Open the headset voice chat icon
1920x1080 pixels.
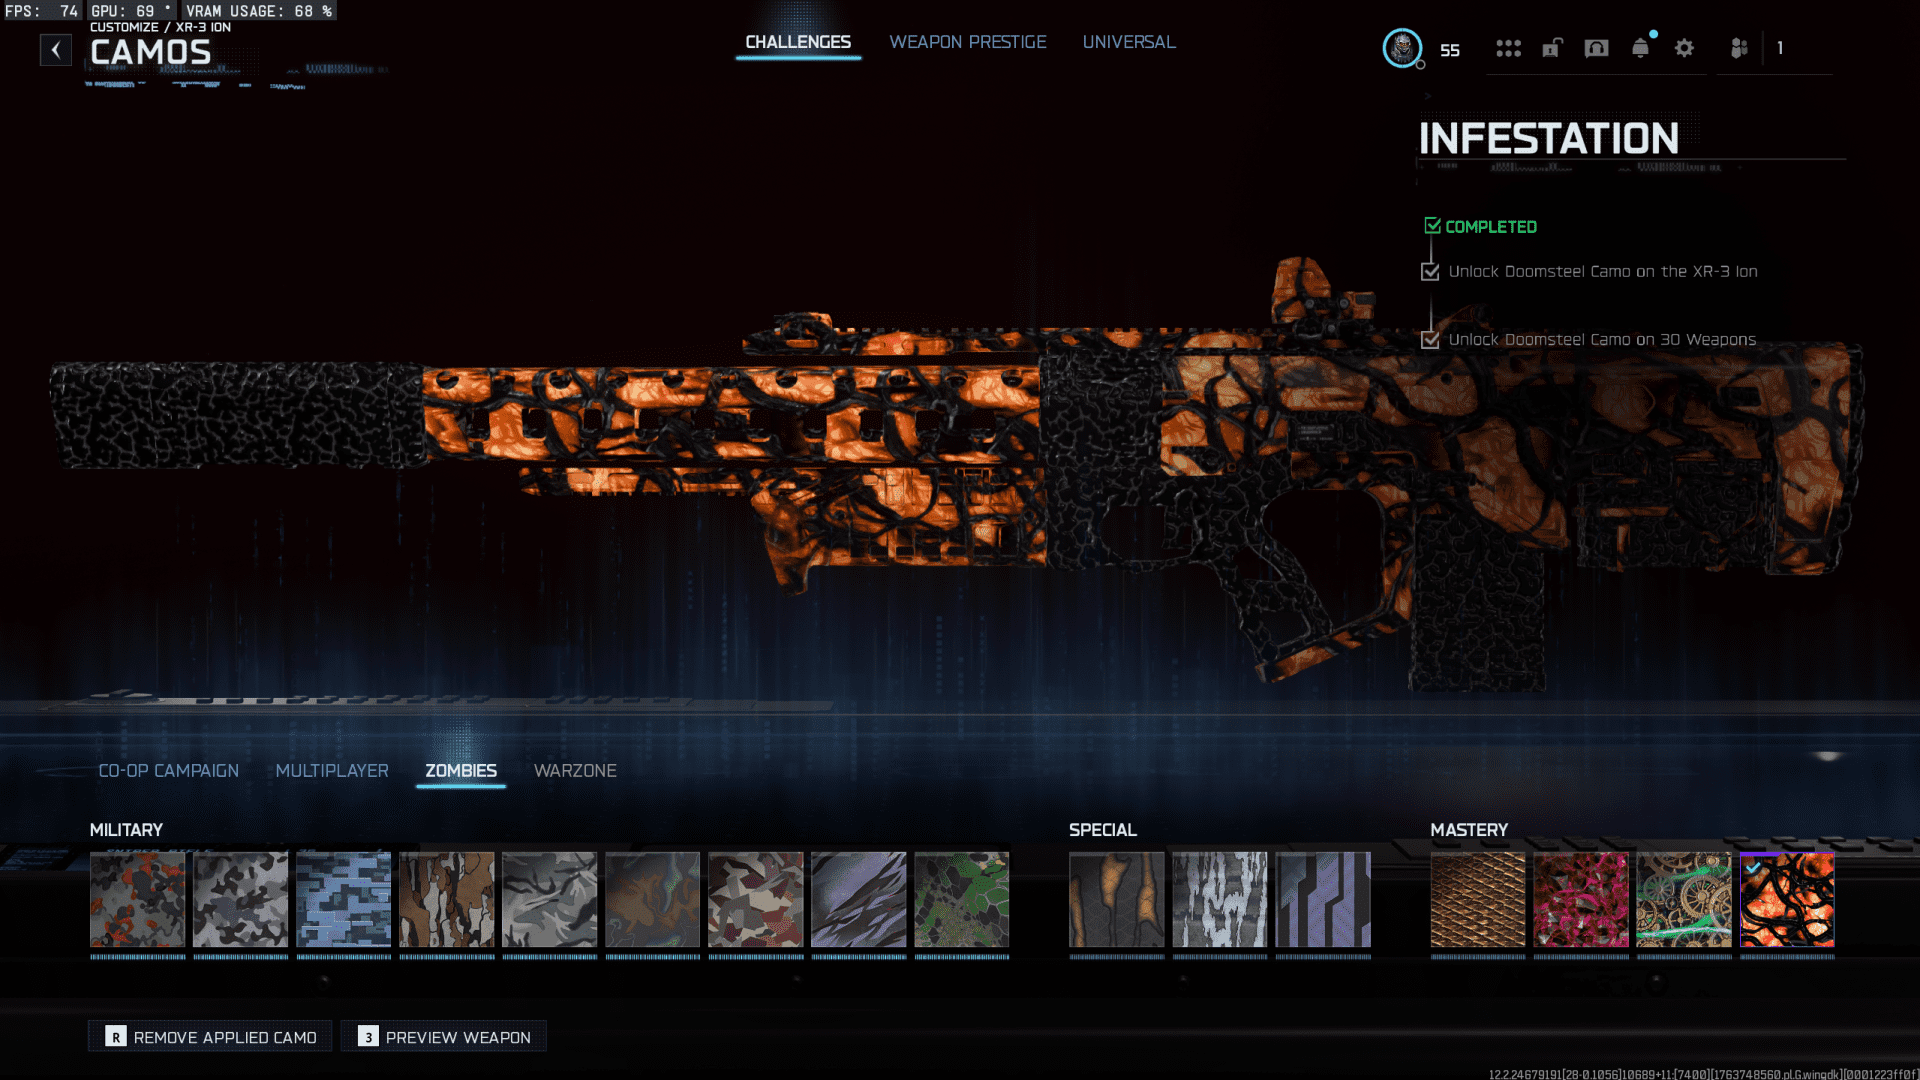point(1596,48)
